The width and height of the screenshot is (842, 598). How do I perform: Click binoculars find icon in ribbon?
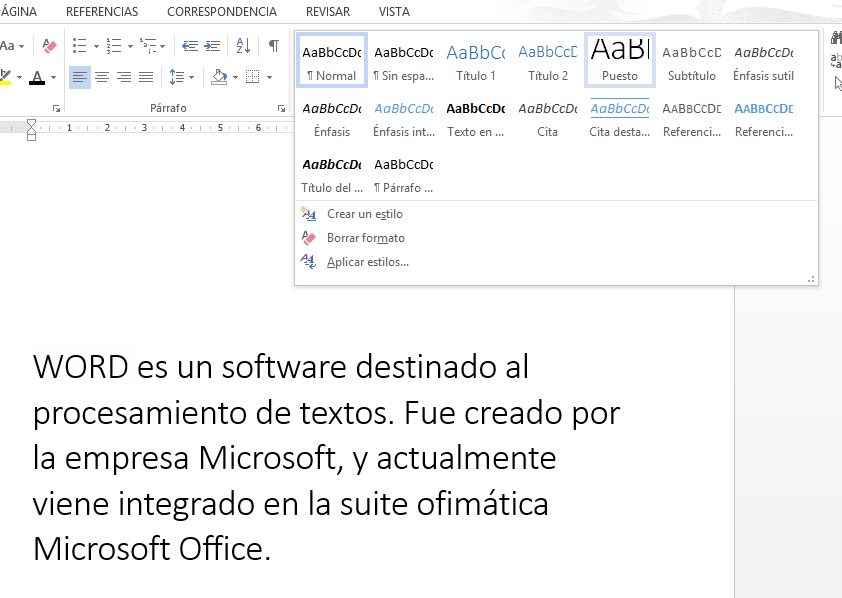(x=836, y=38)
